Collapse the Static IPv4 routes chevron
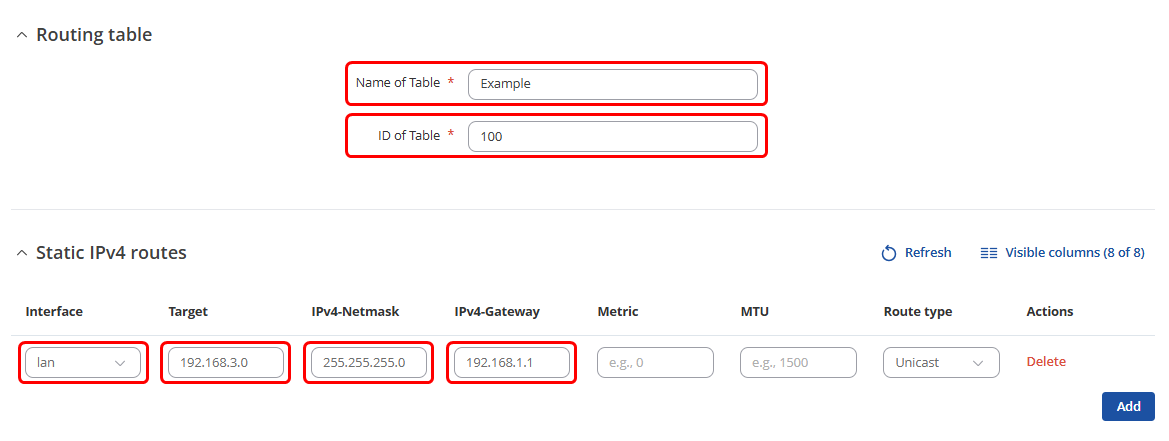The height and width of the screenshot is (441, 1169). pyautogui.click(x=22, y=254)
